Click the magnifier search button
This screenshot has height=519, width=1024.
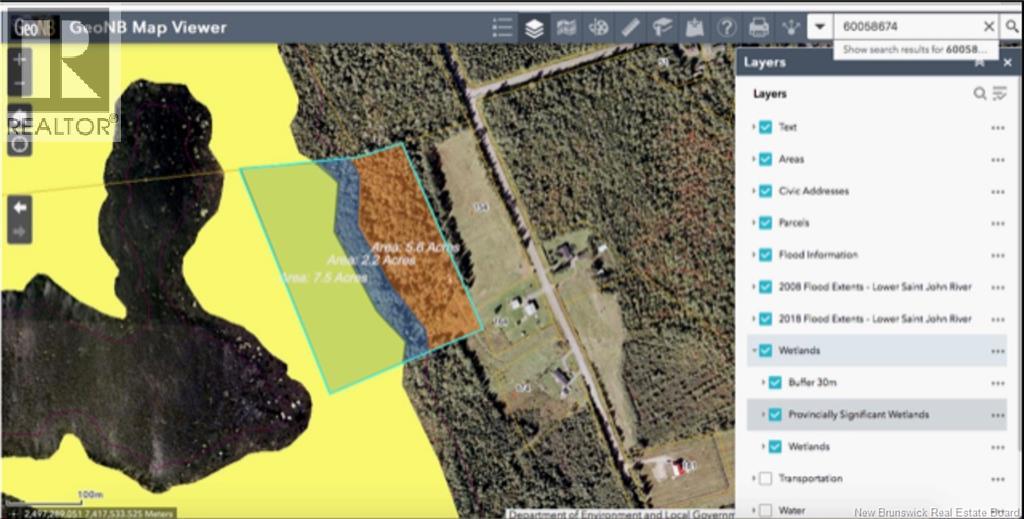point(1012,27)
